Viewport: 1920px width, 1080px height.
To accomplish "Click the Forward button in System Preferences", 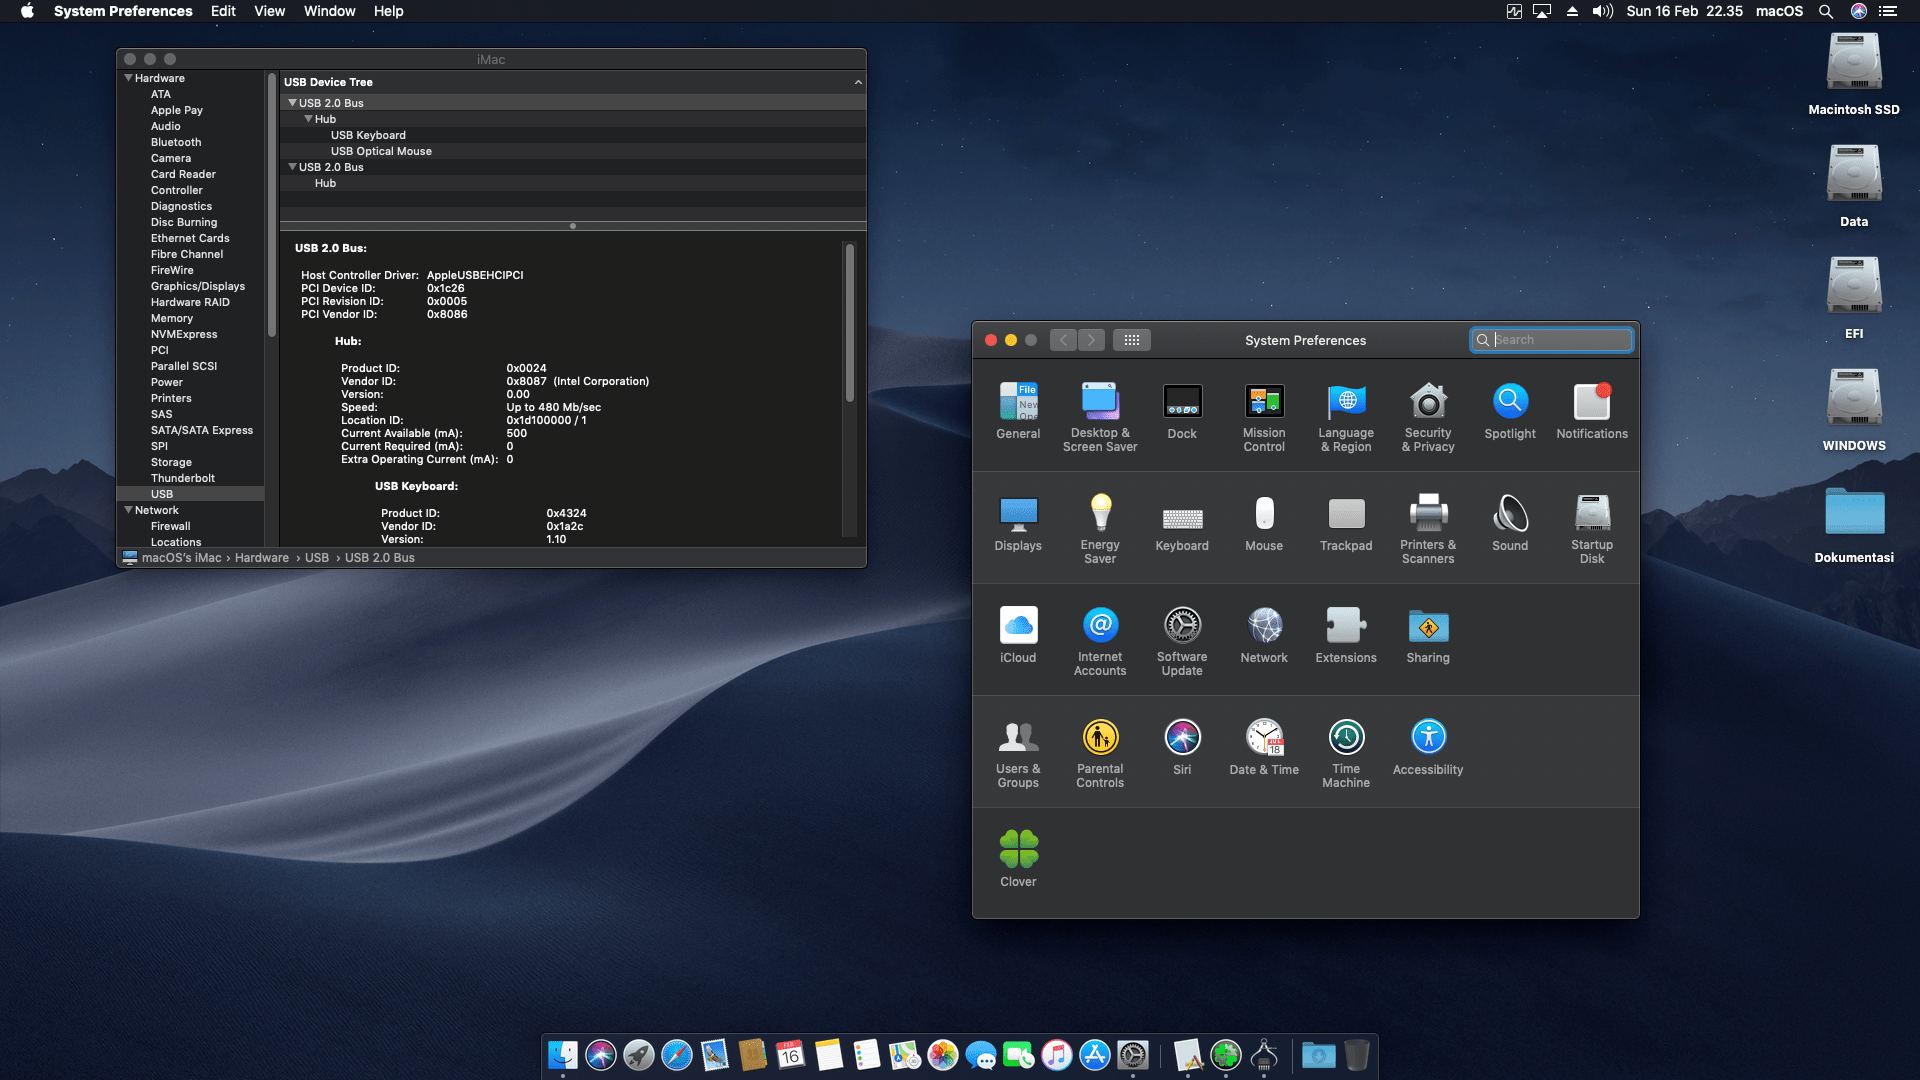I will (x=1092, y=340).
